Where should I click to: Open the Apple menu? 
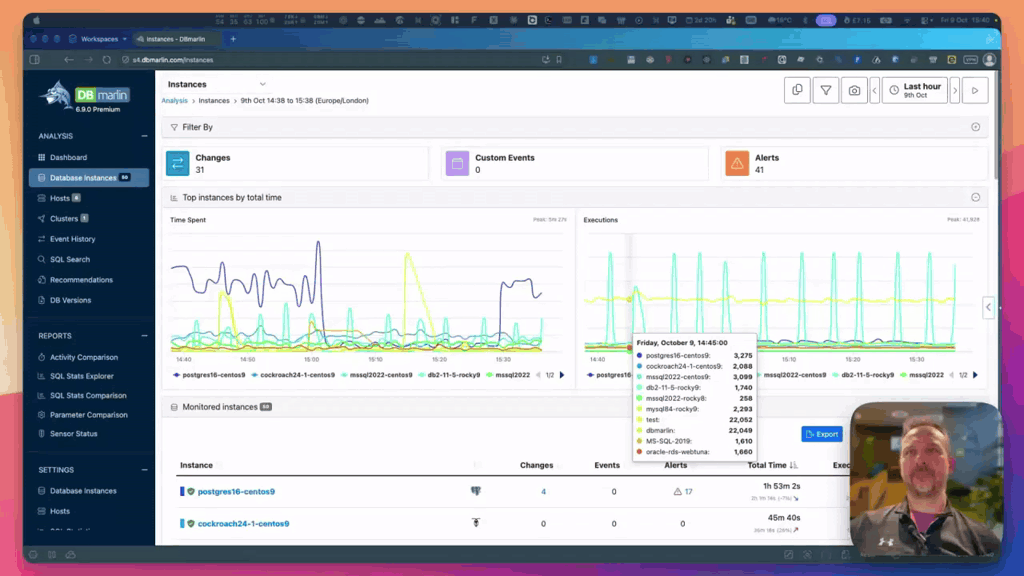coord(37,20)
